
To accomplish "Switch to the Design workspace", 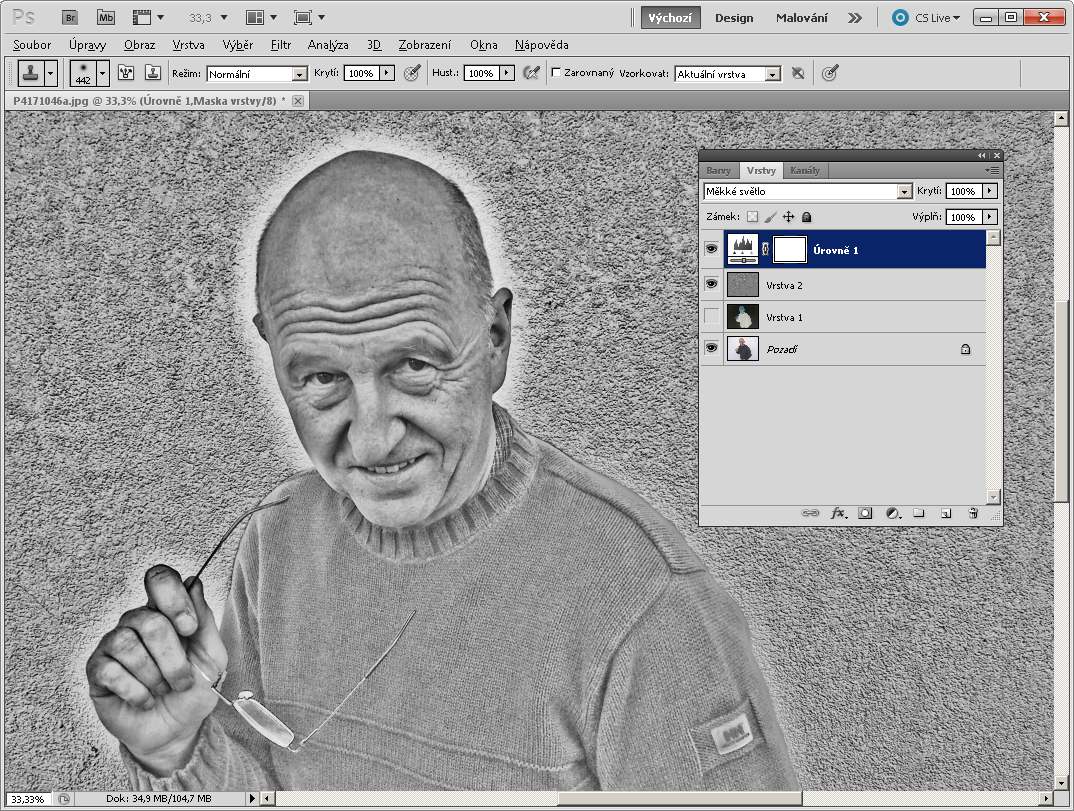I will 734,18.
